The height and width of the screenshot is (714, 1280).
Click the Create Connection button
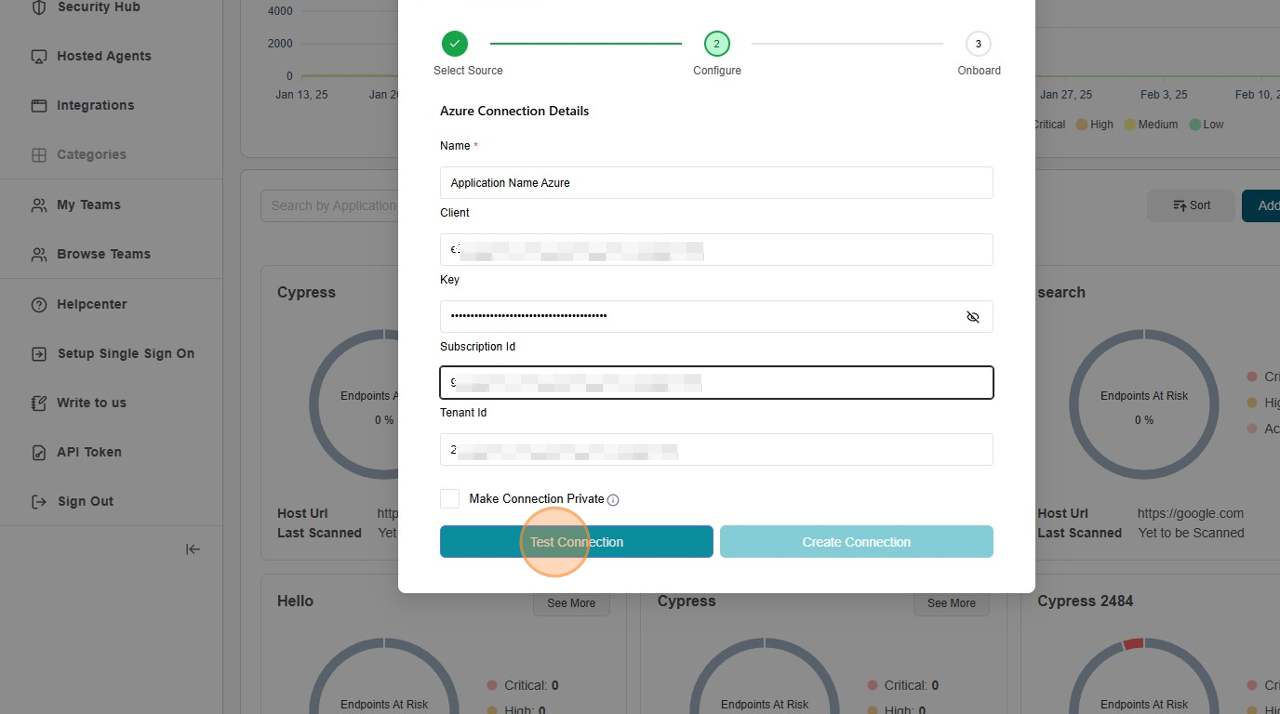pos(856,542)
